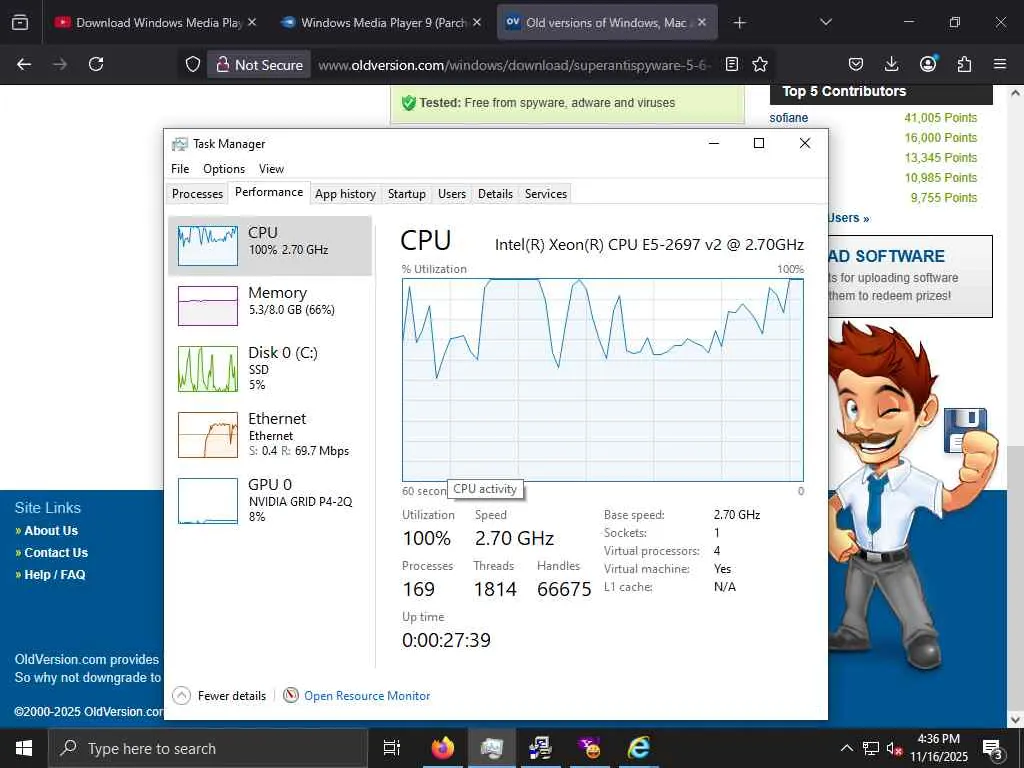
Task: Select Memory in performance sidebar
Action: tap(270, 306)
